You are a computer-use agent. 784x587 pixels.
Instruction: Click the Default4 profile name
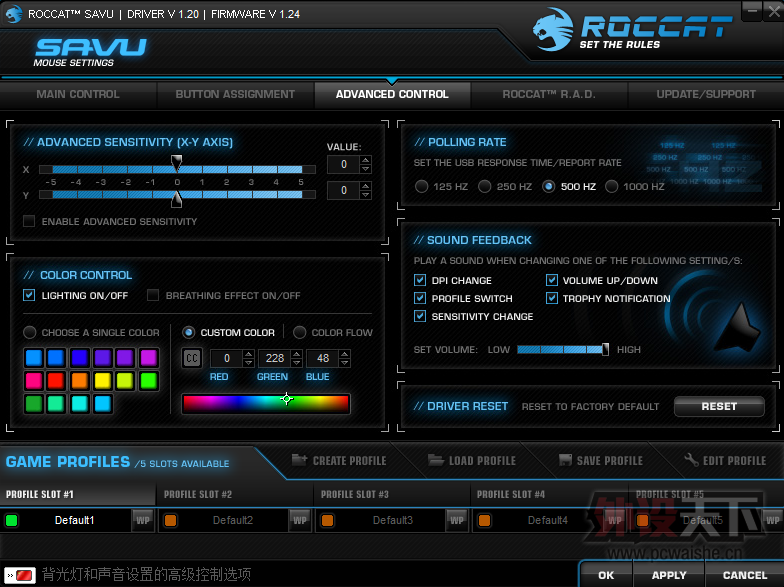coord(548,520)
